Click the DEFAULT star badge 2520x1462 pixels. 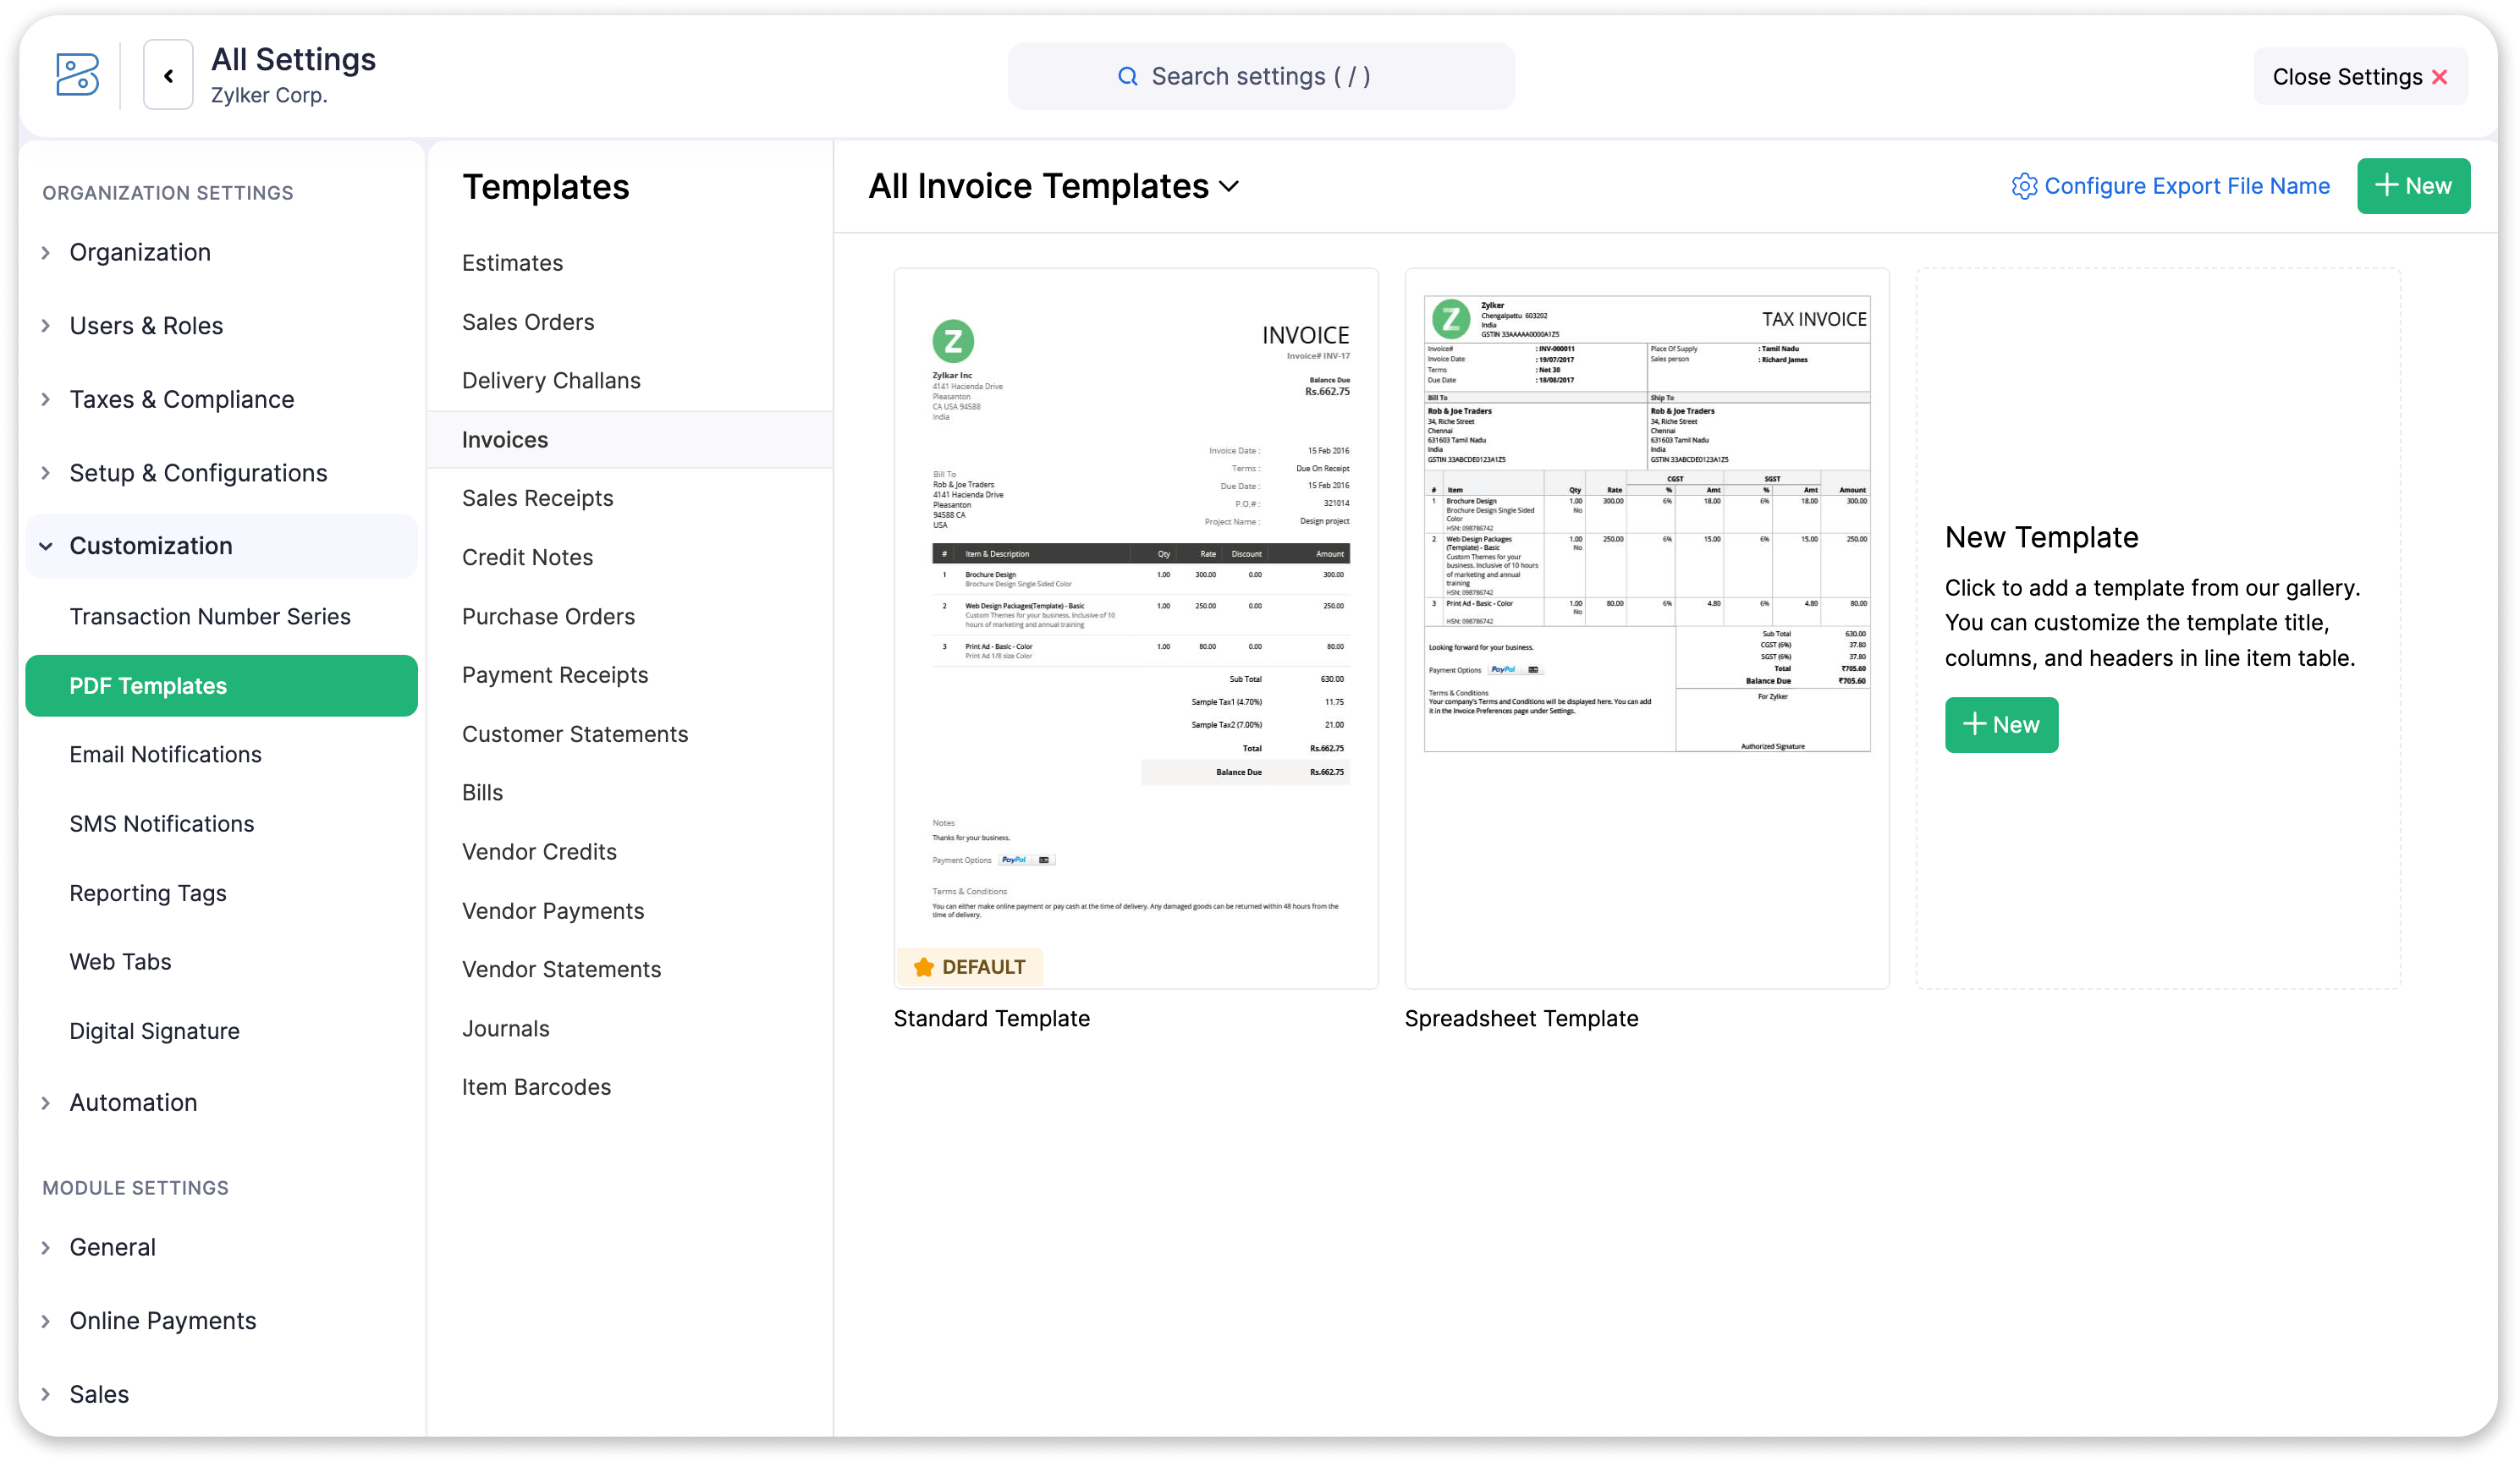pos(969,966)
